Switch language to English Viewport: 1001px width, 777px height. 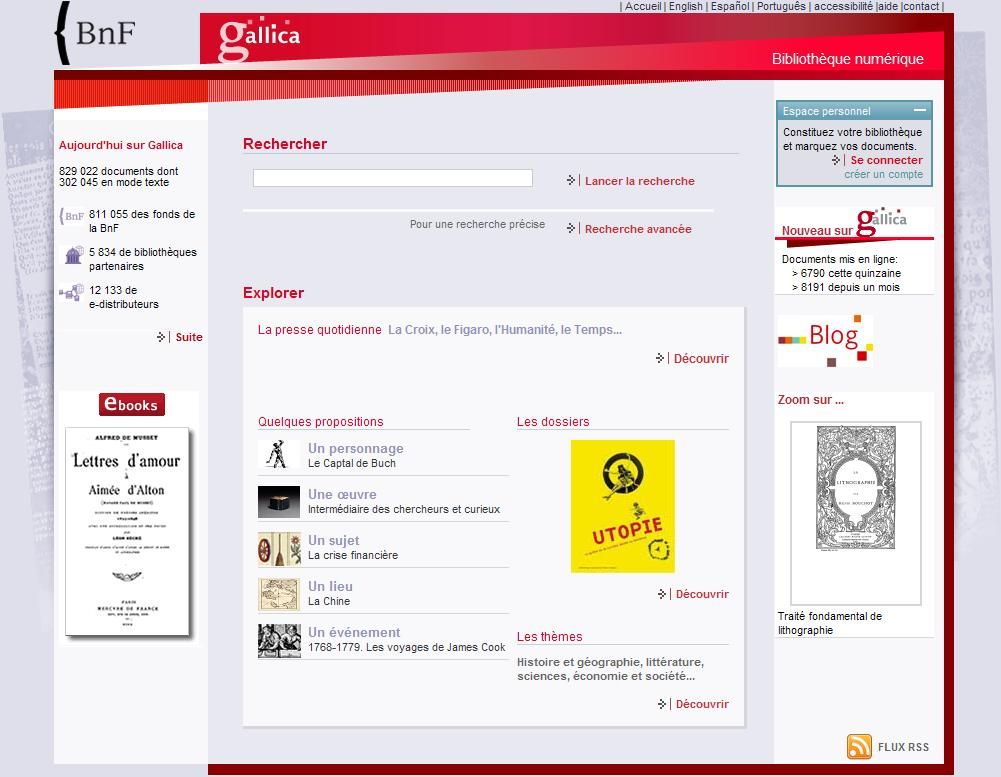coord(686,6)
